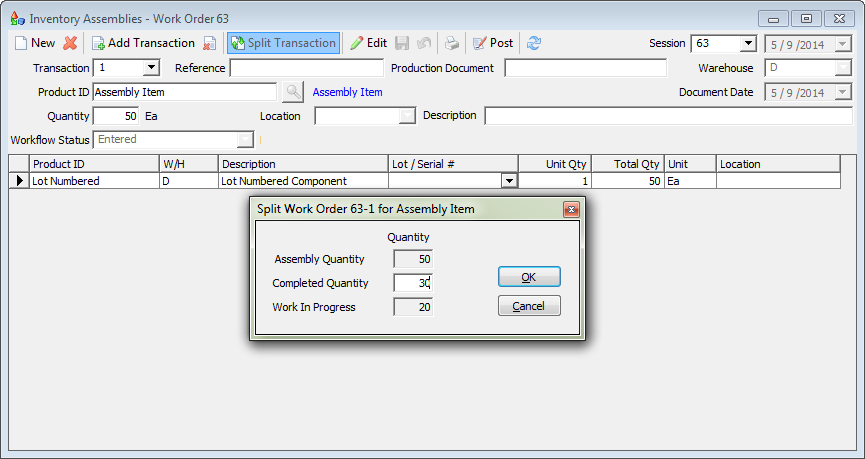Viewport: 865px width, 459px height.
Task: Open the Workflow Status dropdown
Action: click(x=245, y=140)
